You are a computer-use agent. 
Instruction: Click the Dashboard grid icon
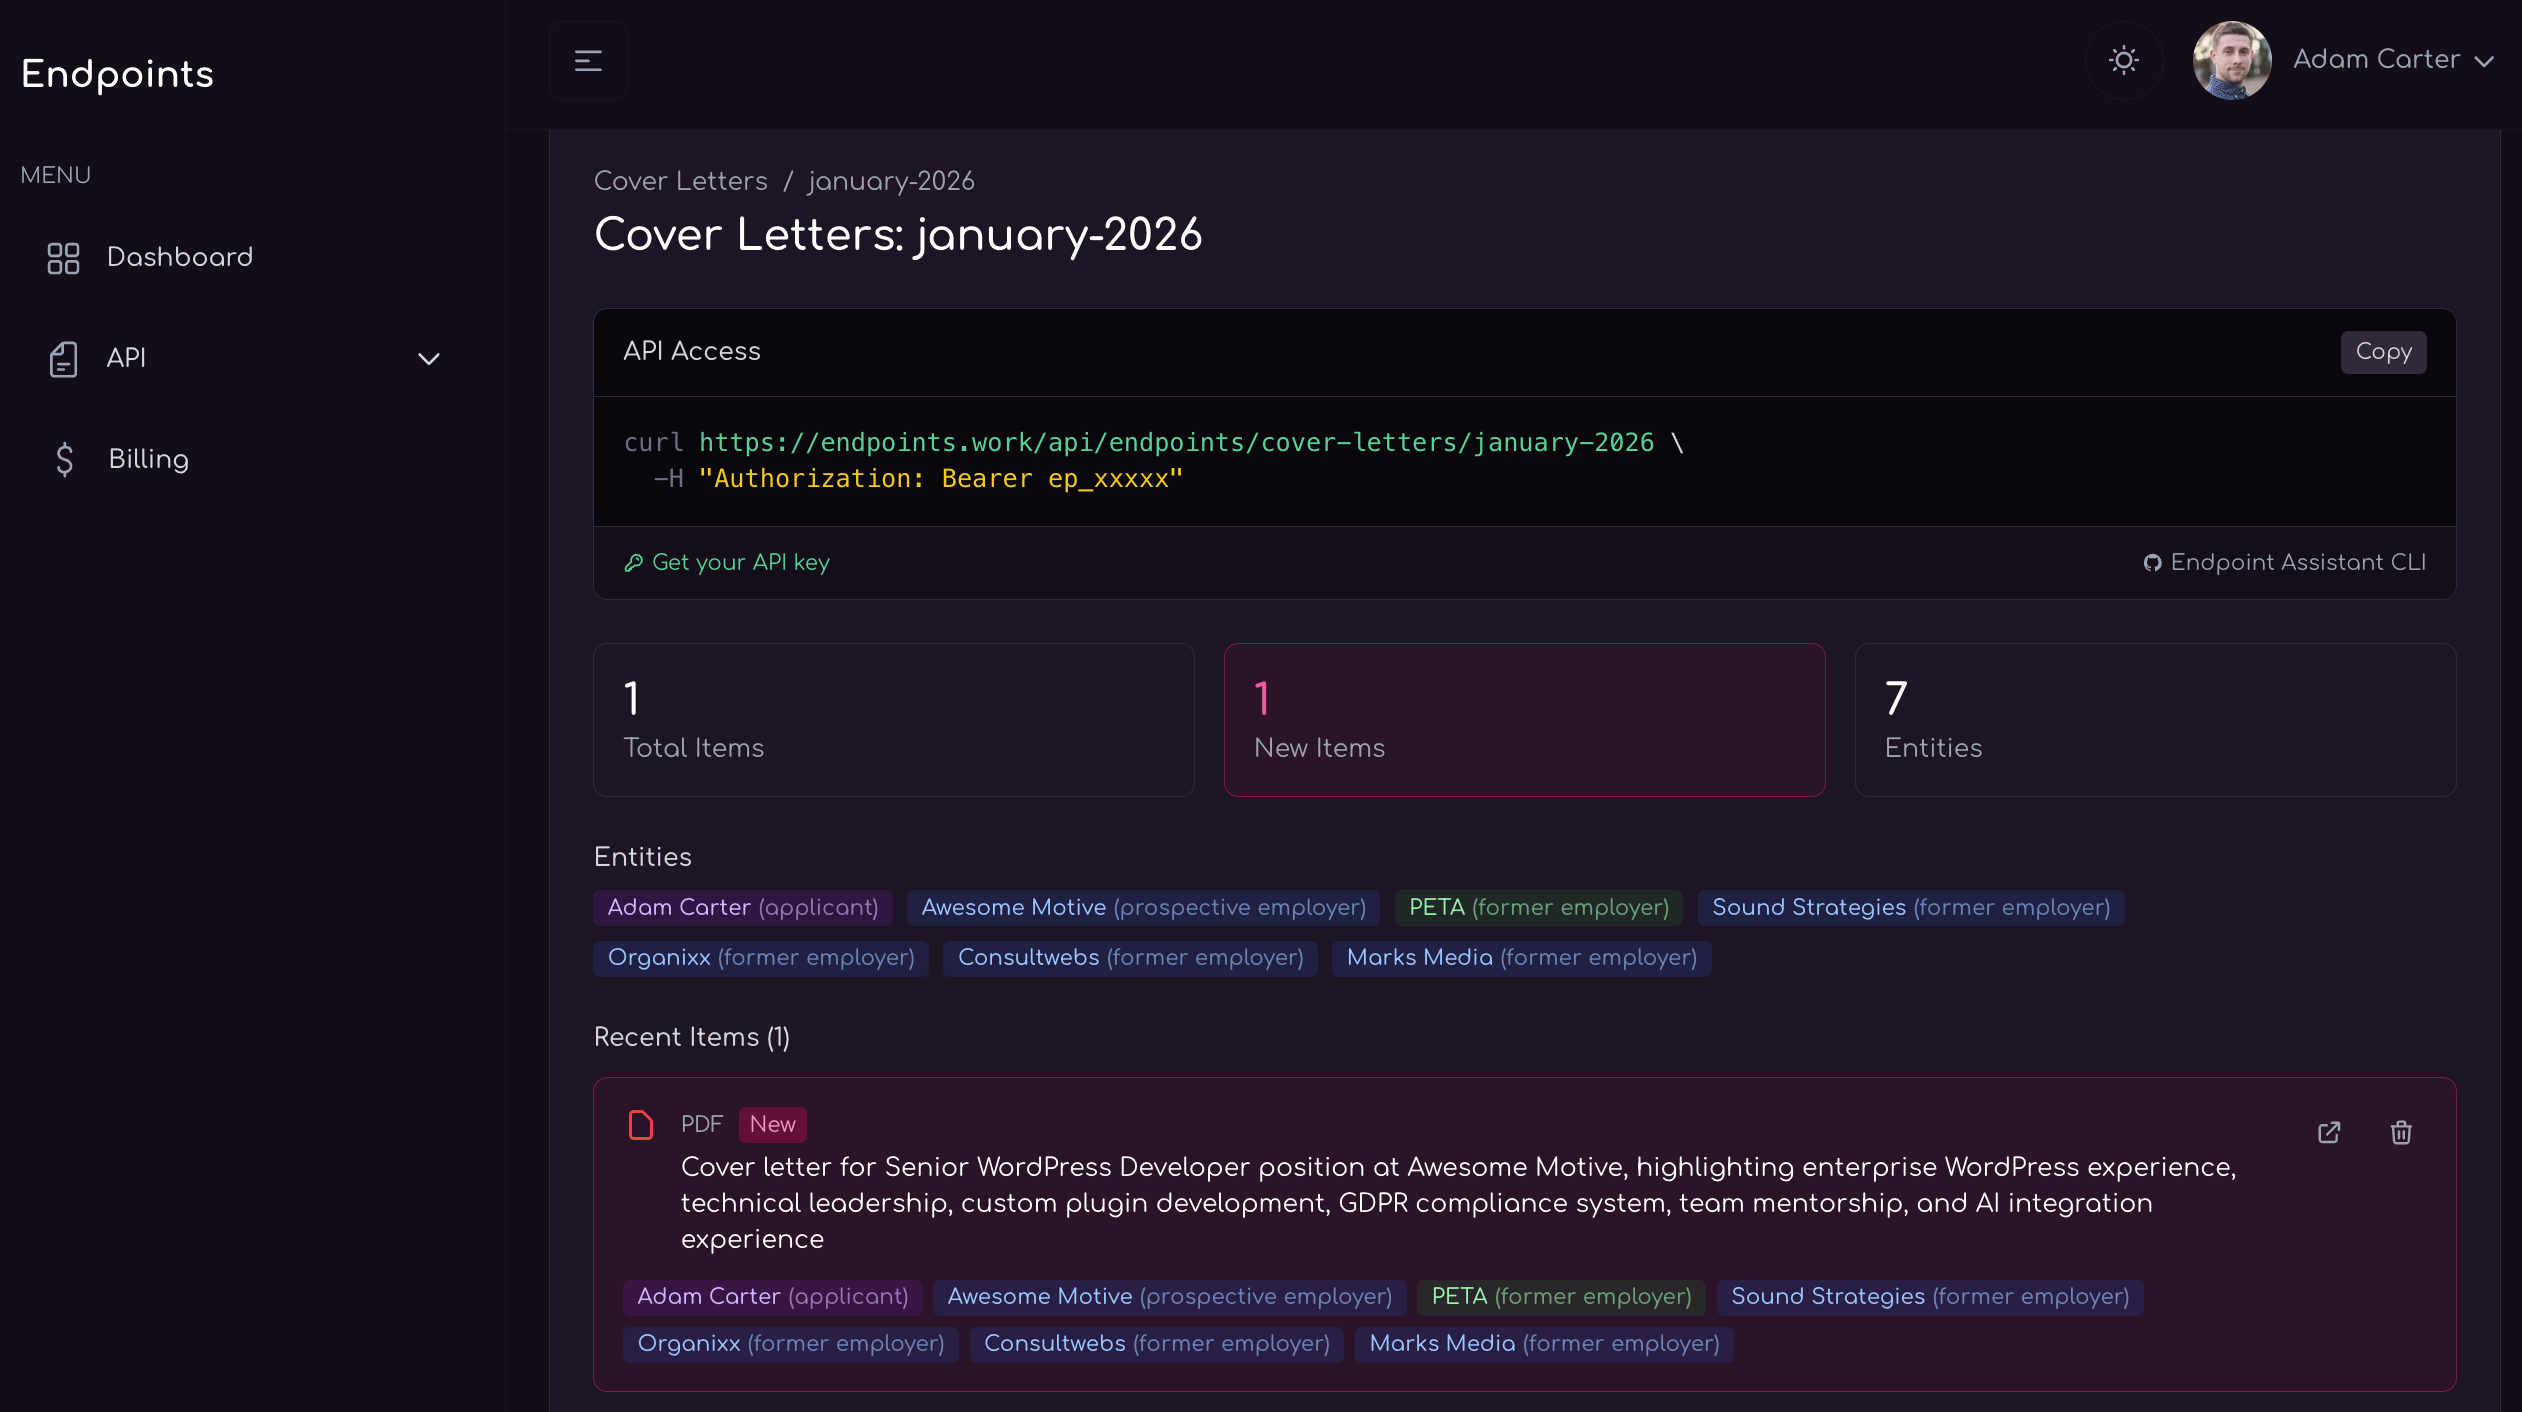point(63,258)
